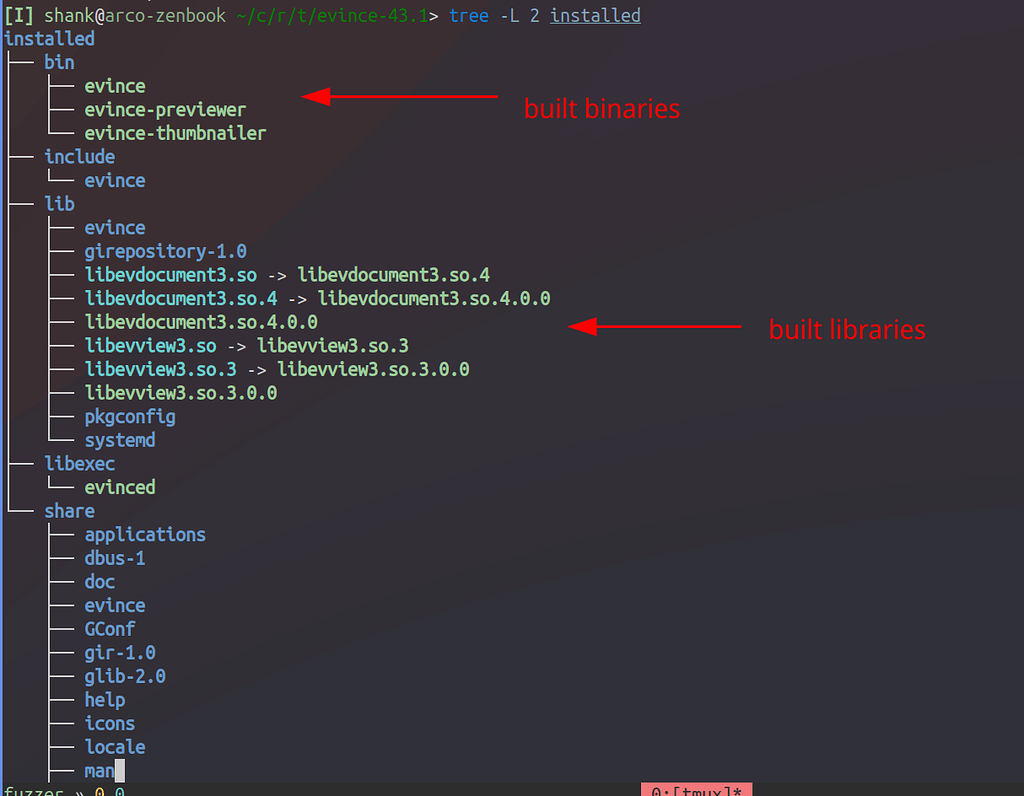1024x796 pixels.
Task: Select the evinced entry under libexec
Action: [119, 487]
